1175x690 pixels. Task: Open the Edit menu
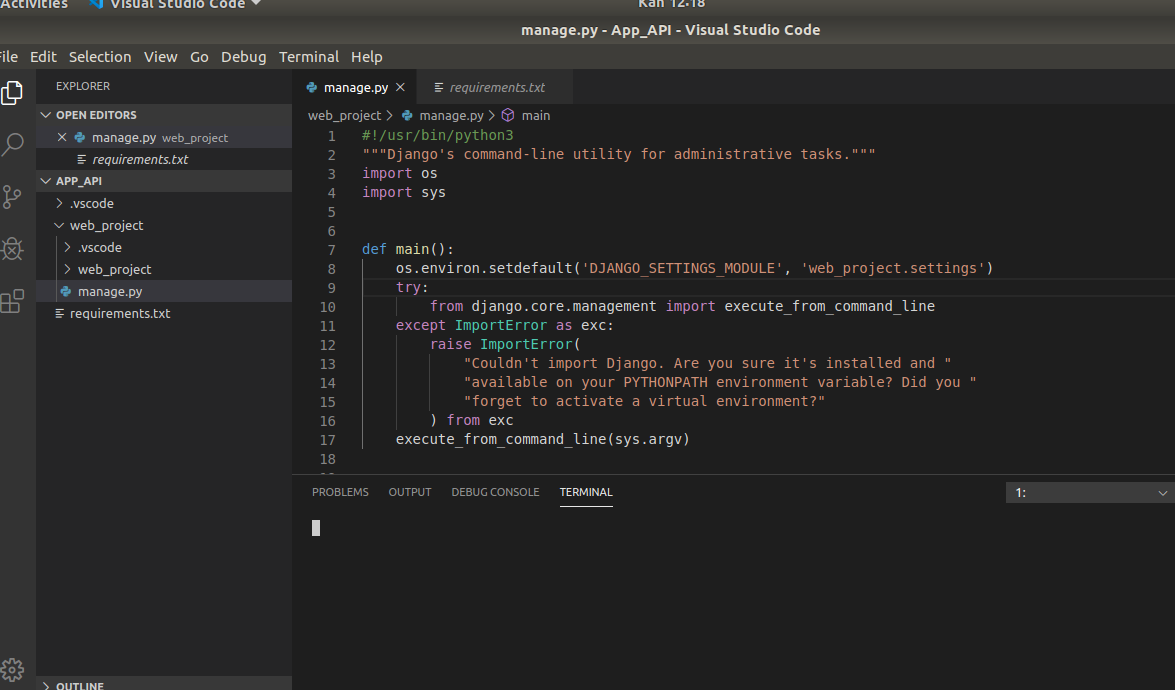(43, 57)
